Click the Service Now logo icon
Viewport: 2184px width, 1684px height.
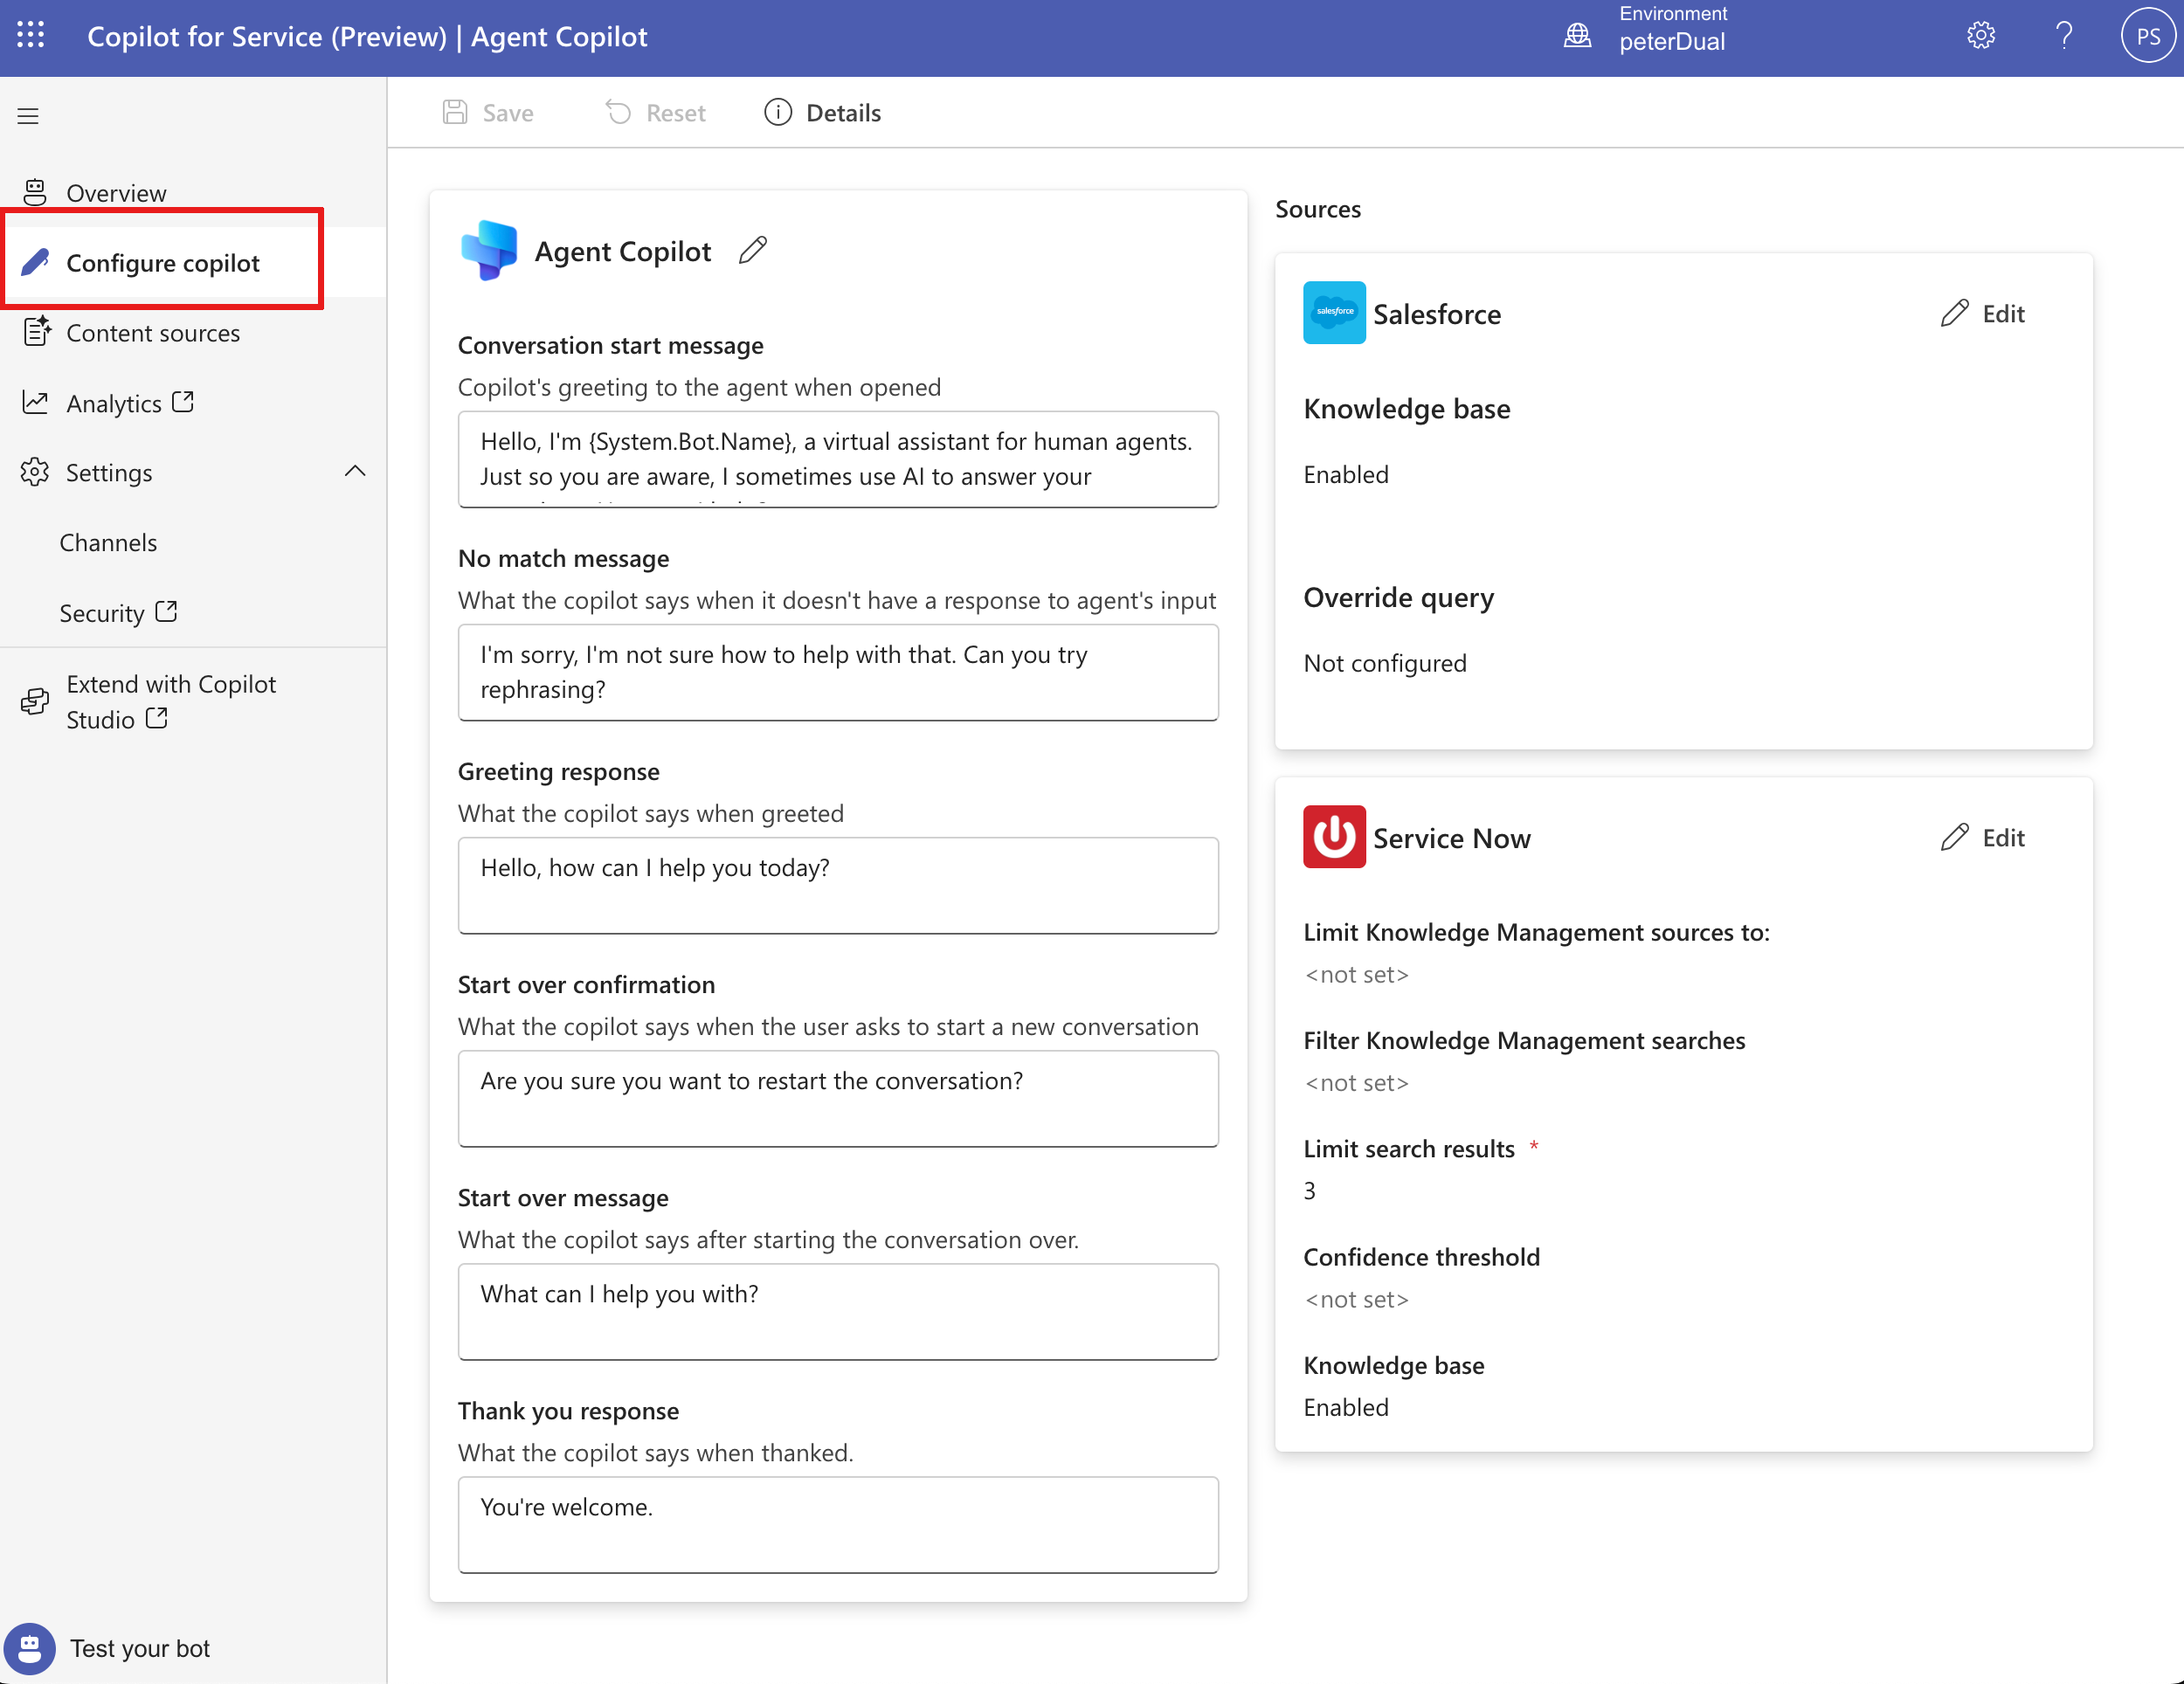(1334, 837)
